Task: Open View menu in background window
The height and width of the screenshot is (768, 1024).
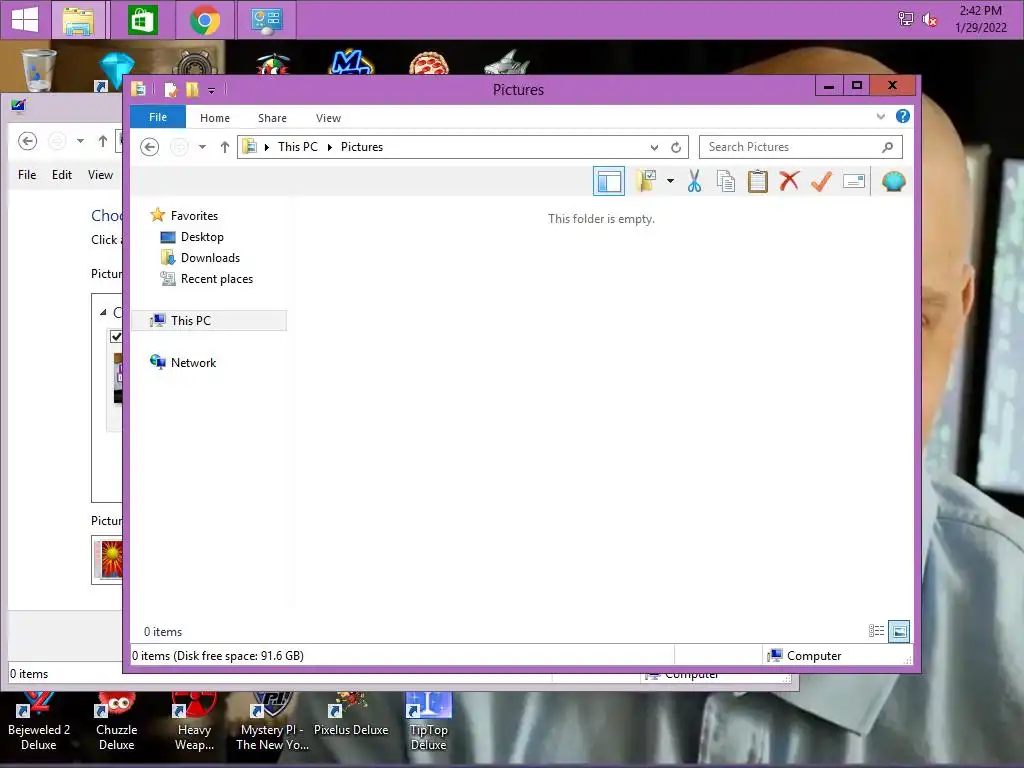Action: [101, 174]
